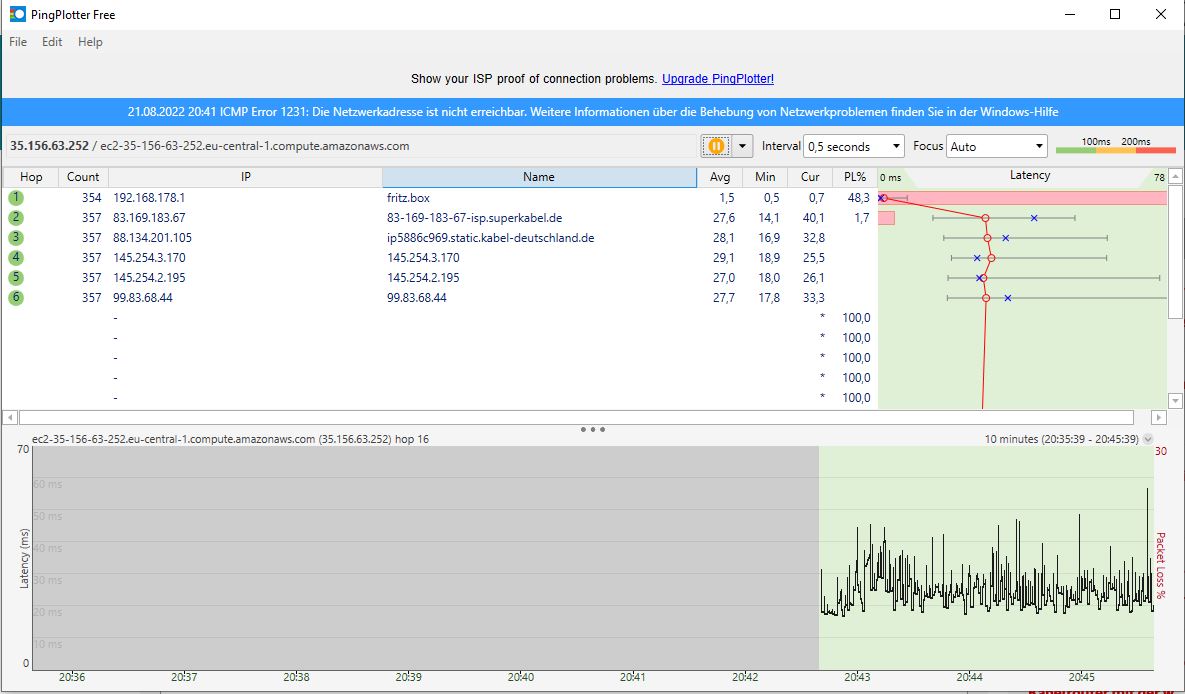The image size is (1185, 694).
Task: Open dropdown arrow next to pause button
Action: tap(743, 146)
